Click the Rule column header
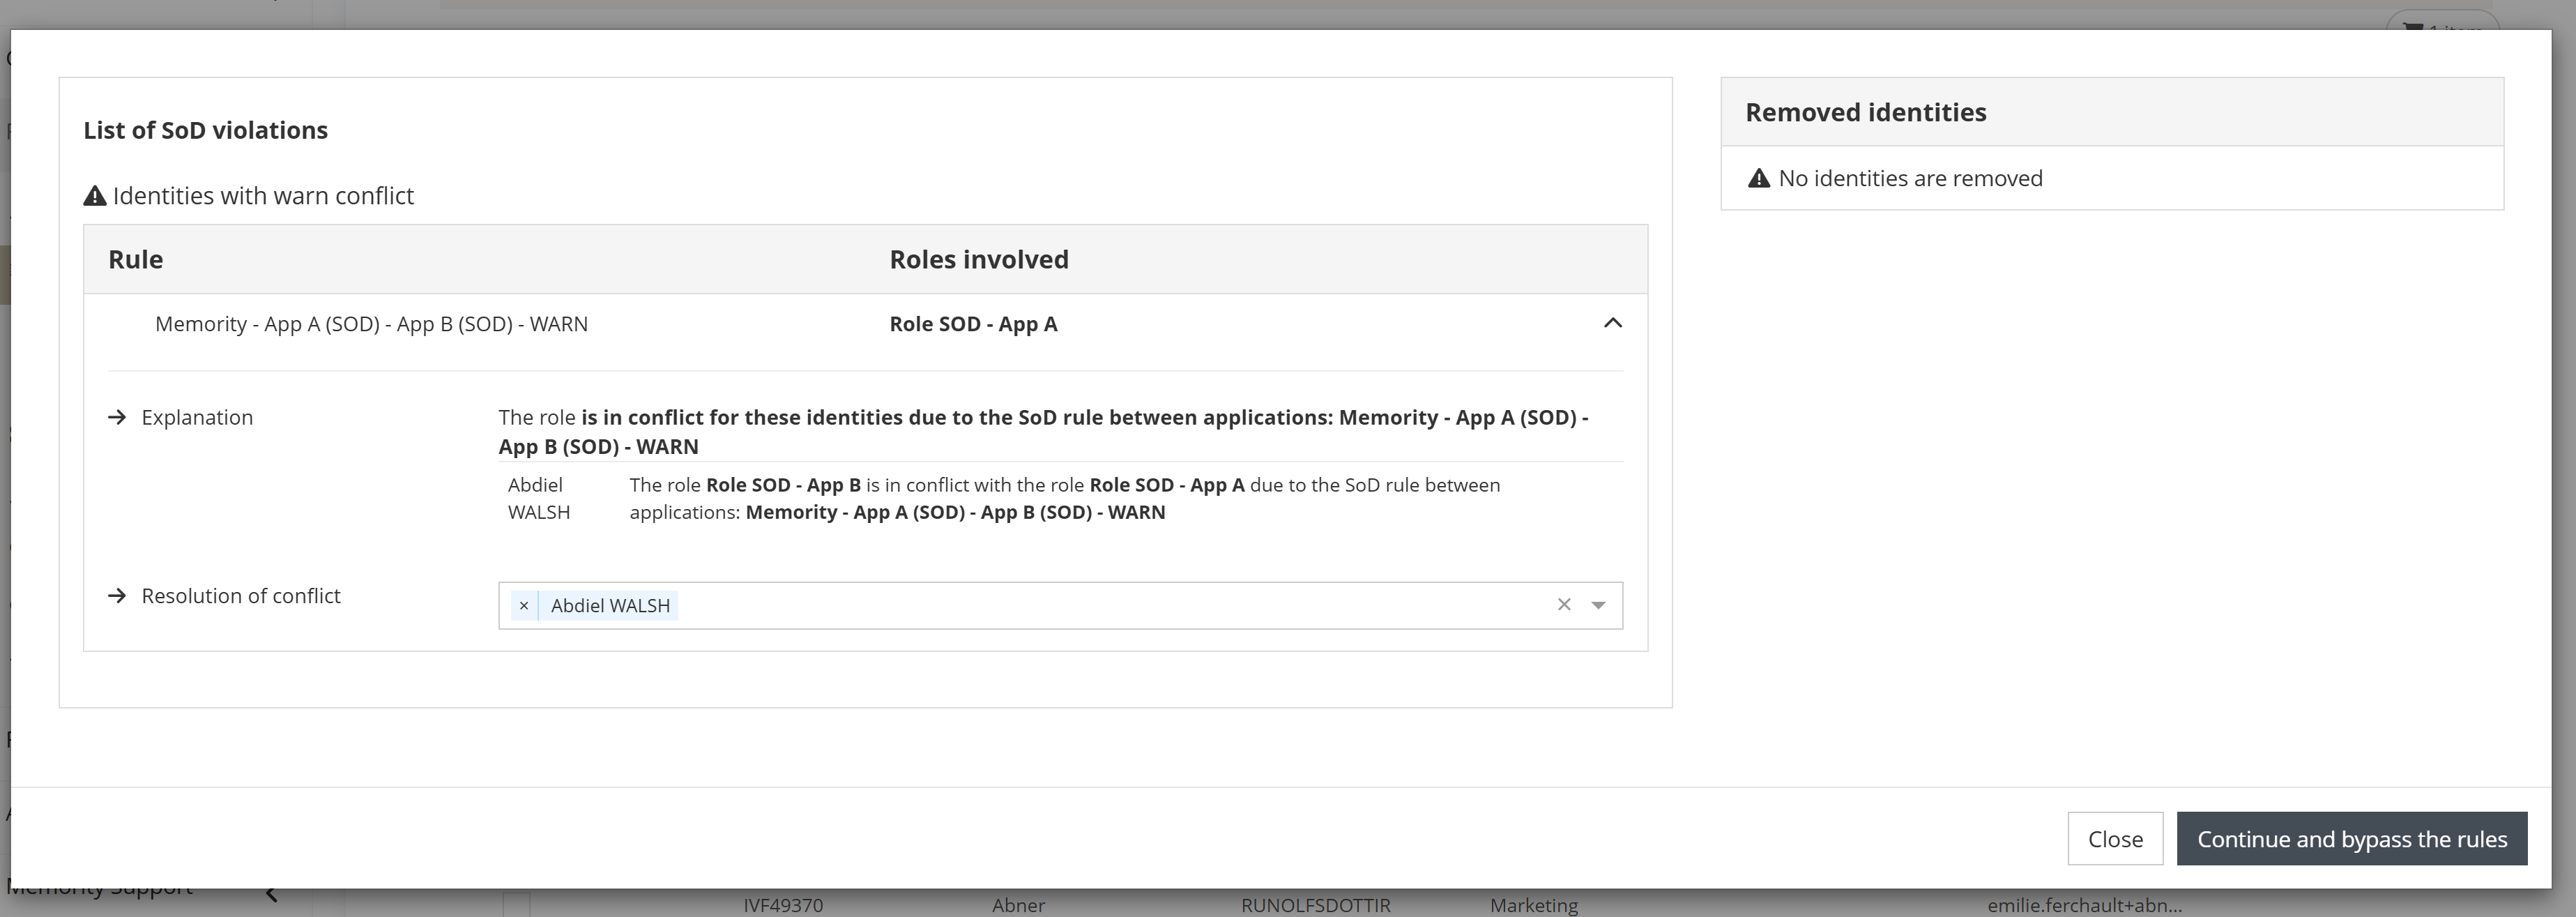 point(135,259)
